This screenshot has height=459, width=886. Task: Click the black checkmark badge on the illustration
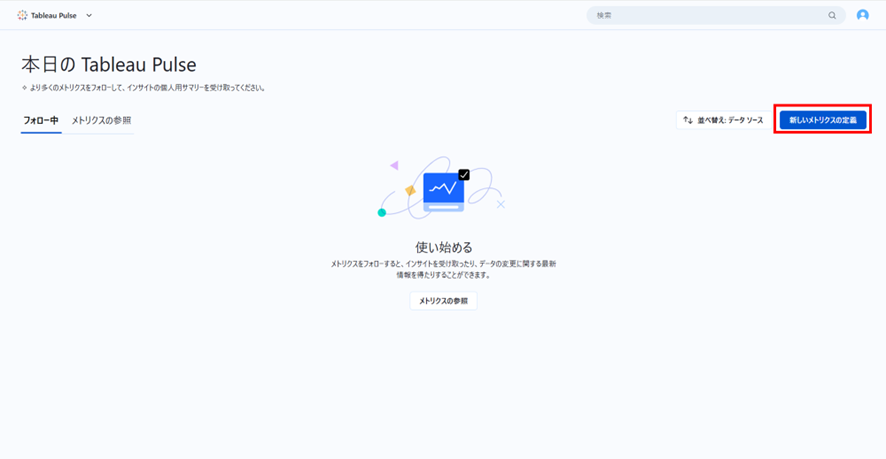[464, 174]
